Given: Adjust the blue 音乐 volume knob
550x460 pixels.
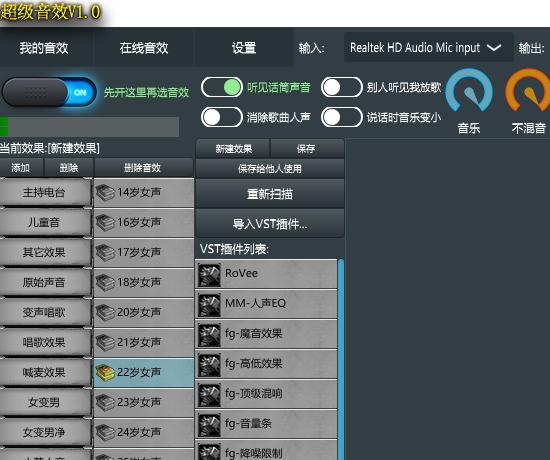Looking at the screenshot, I should [x=469, y=91].
